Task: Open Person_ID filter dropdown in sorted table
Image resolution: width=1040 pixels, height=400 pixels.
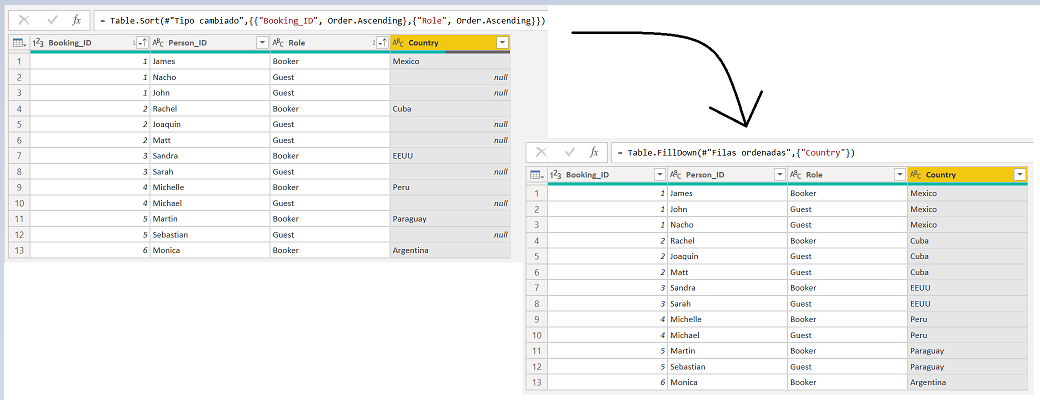Action: [x=262, y=42]
